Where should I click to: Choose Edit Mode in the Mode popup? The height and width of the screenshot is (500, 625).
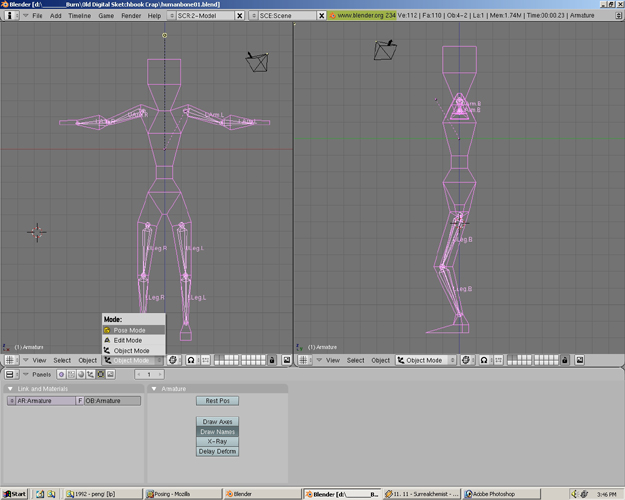coord(134,340)
